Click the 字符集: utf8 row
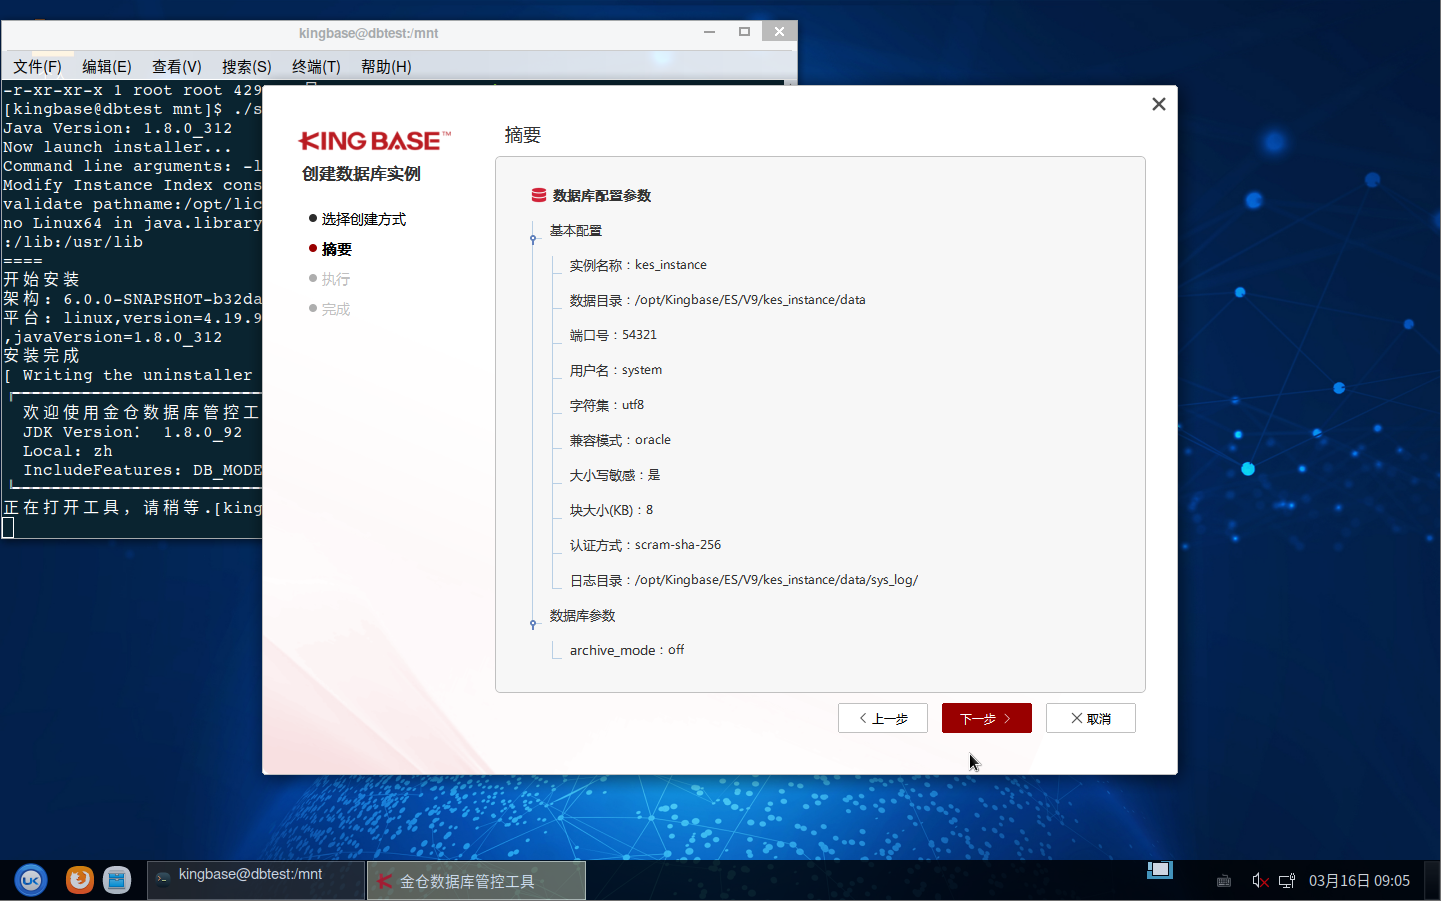Viewport: 1441px width, 901px height. click(607, 405)
